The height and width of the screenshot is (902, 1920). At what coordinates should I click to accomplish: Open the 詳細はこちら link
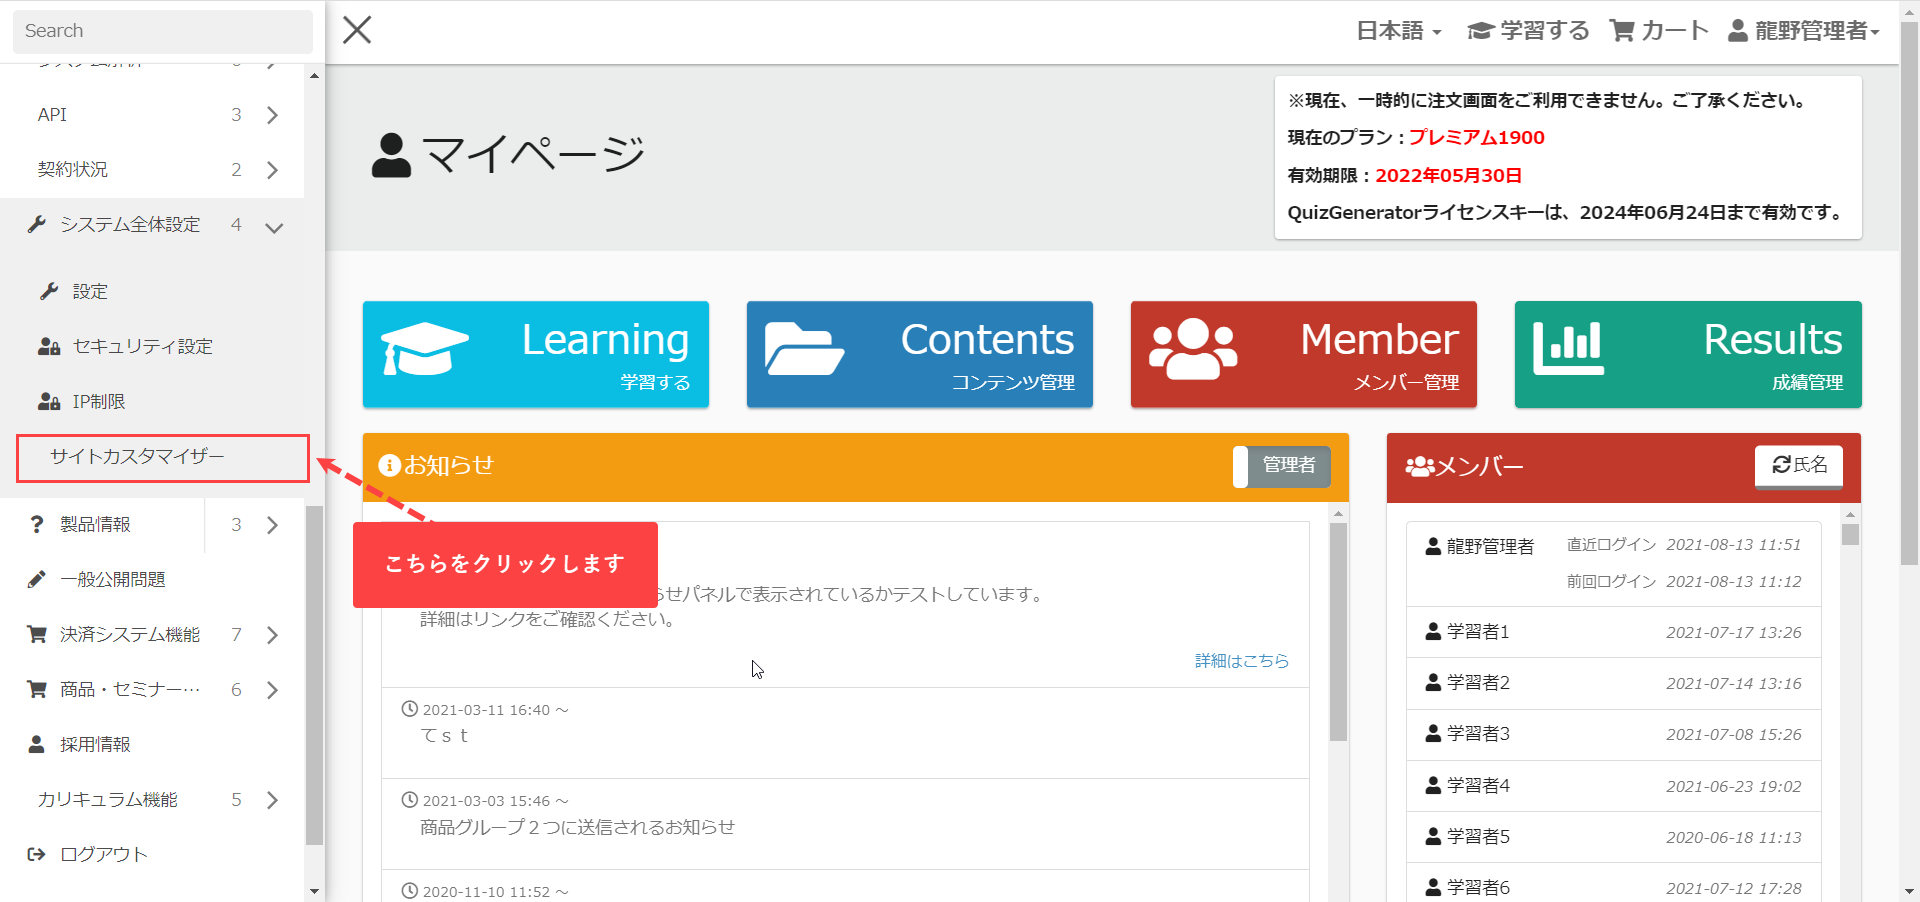tap(1241, 661)
